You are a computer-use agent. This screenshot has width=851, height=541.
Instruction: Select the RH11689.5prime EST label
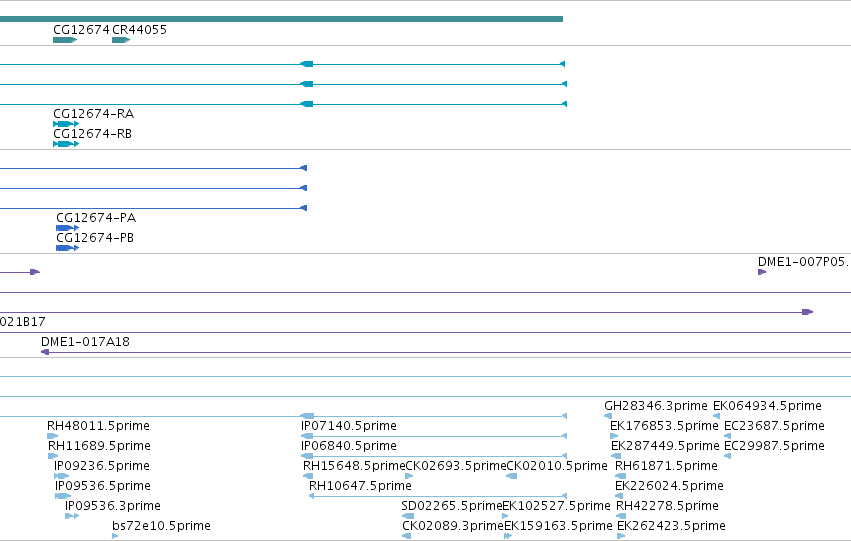tap(99, 446)
